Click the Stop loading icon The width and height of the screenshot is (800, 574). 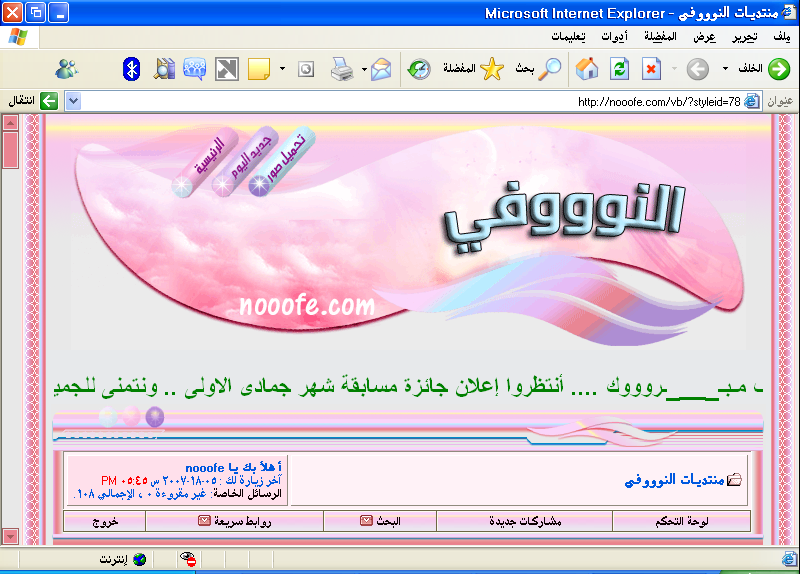(x=651, y=69)
